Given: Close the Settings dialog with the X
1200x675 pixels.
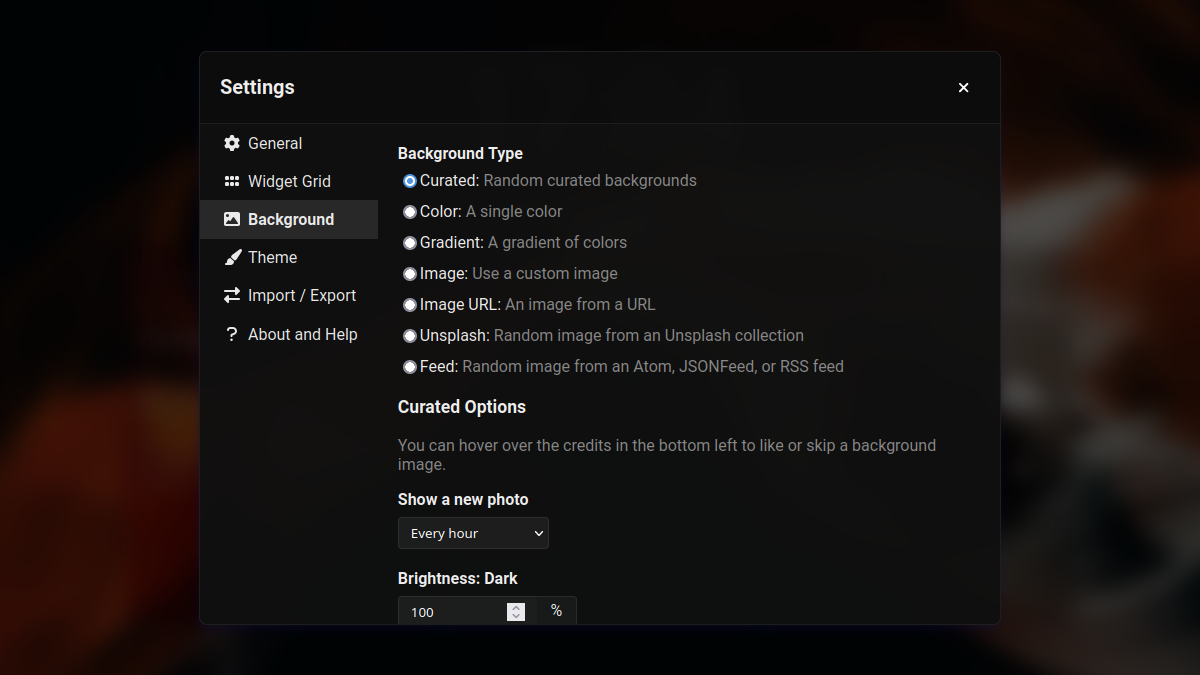Looking at the screenshot, I should [x=964, y=88].
